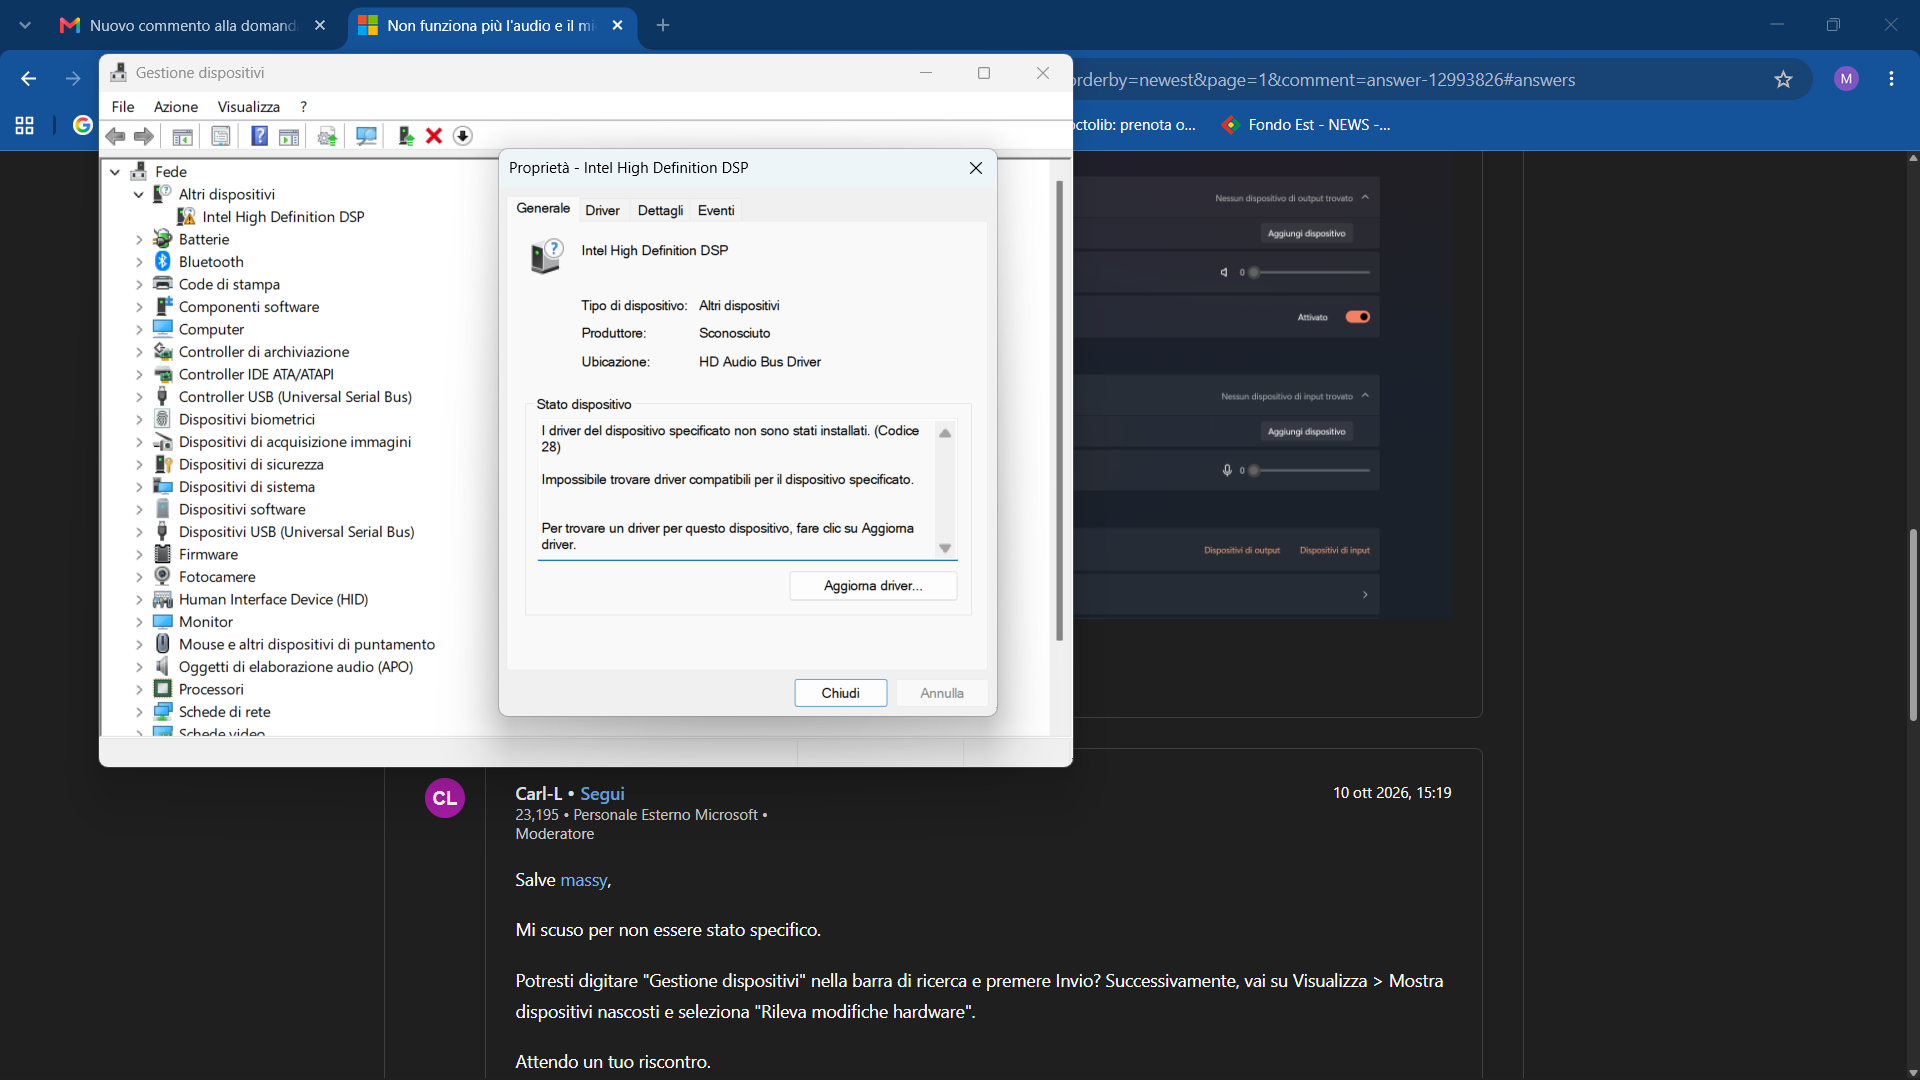Bookmark page with the star icon in Chrome
Image resolution: width=1920 pixels, height=1080 pixels.
(1783, 79)
